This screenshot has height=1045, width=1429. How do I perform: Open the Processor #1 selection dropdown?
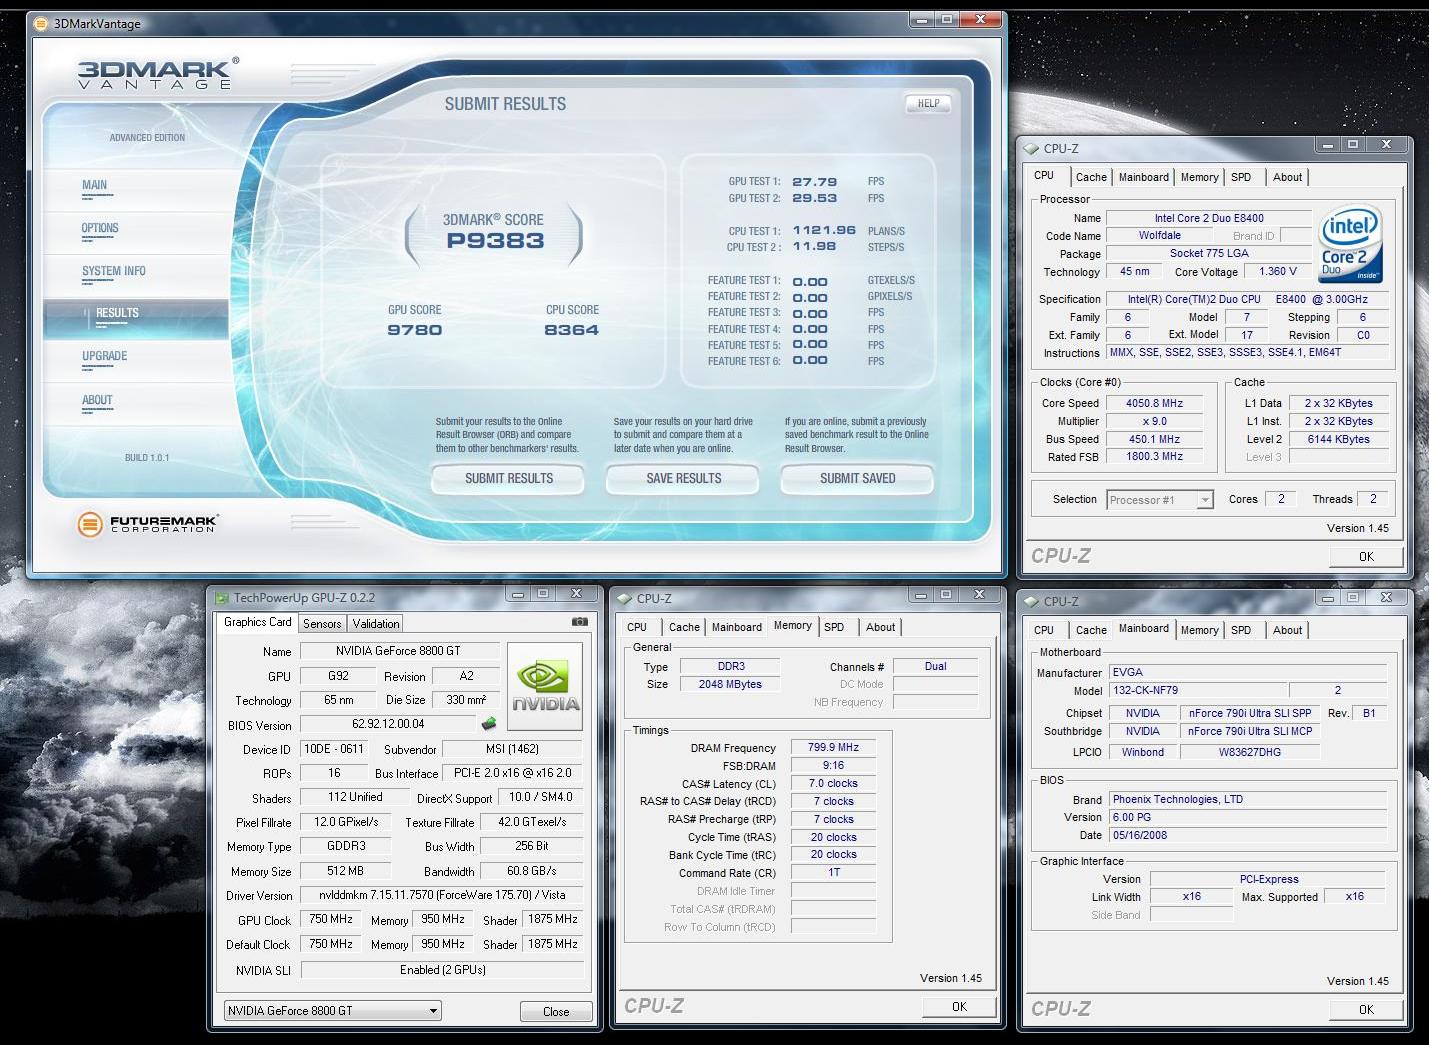1160,500
